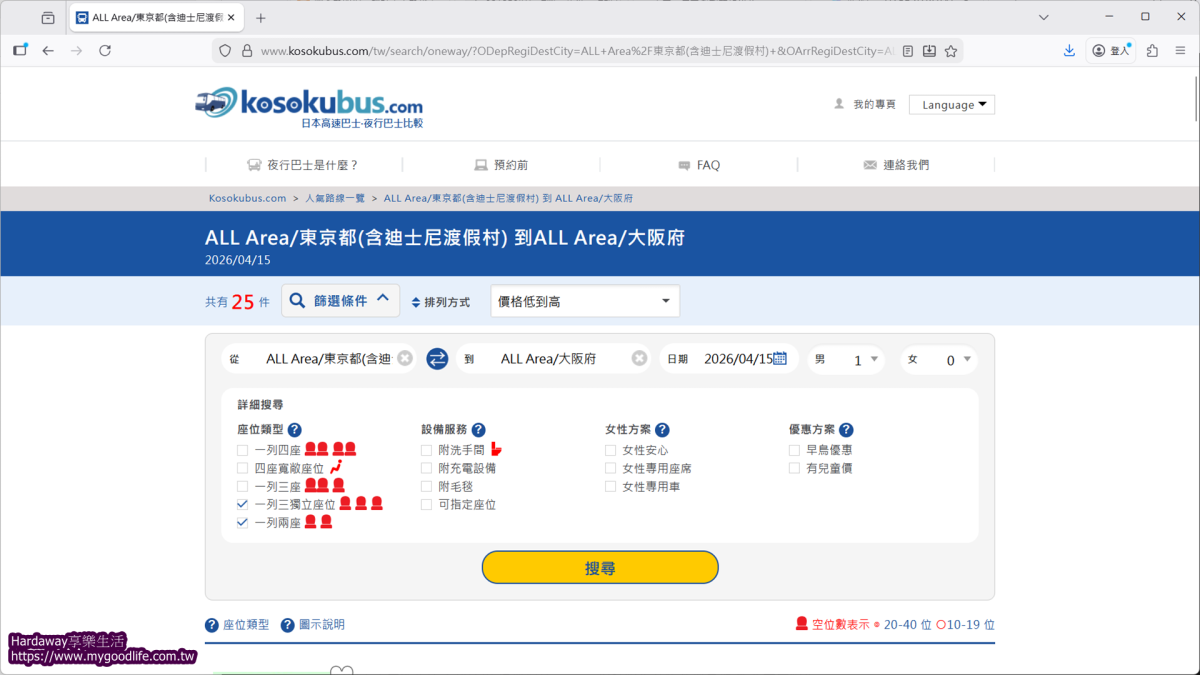Open the Language dropdown
This screenshot has width=1200, height=675.
pyautogui.click(x=951, y=105)
